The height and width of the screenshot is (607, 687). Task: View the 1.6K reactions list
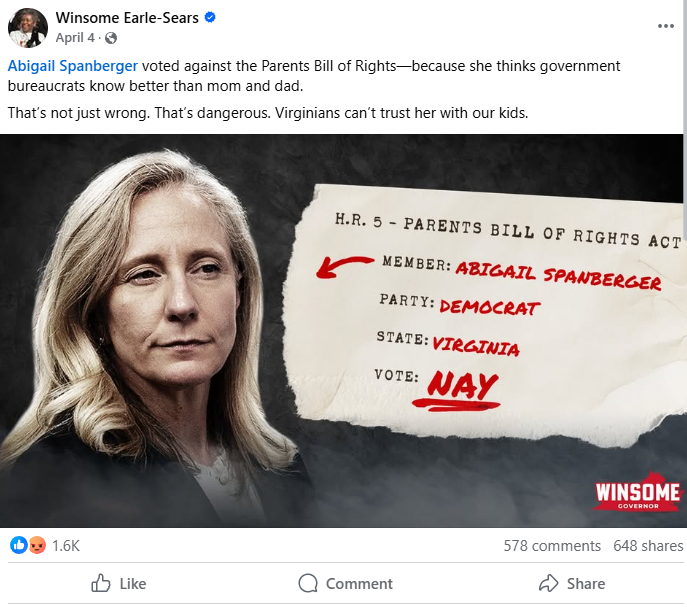pyautogui.click(x=66, y=546)
